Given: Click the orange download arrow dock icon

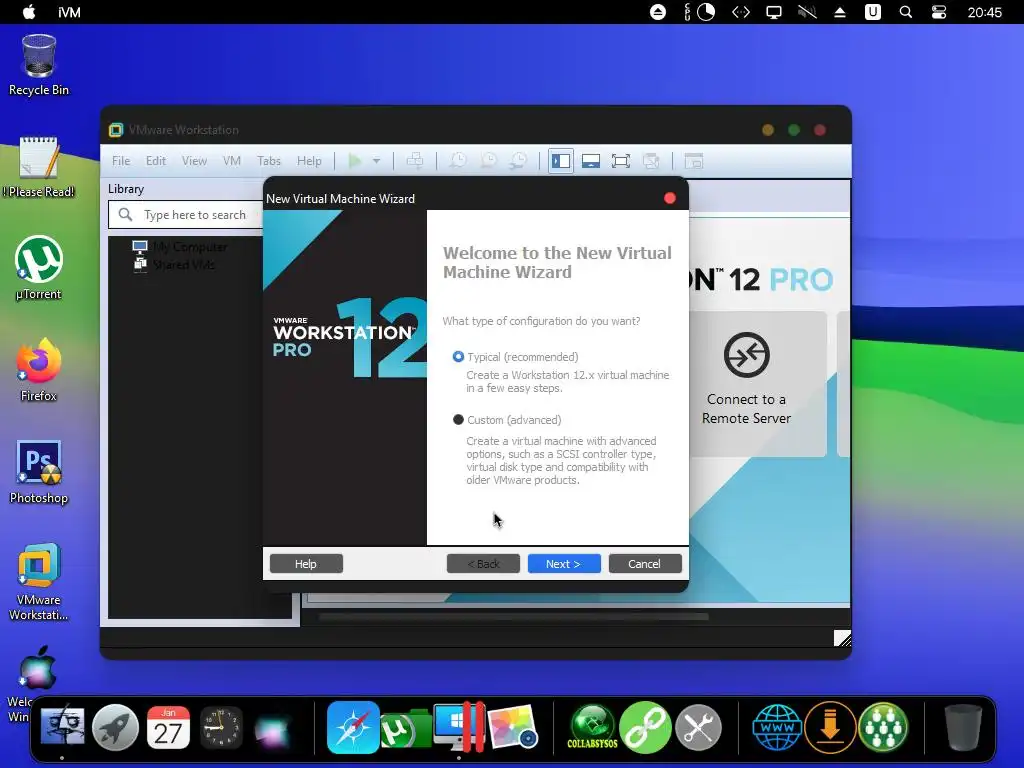Looking at the screenshot, I should (x=830, y=726).
